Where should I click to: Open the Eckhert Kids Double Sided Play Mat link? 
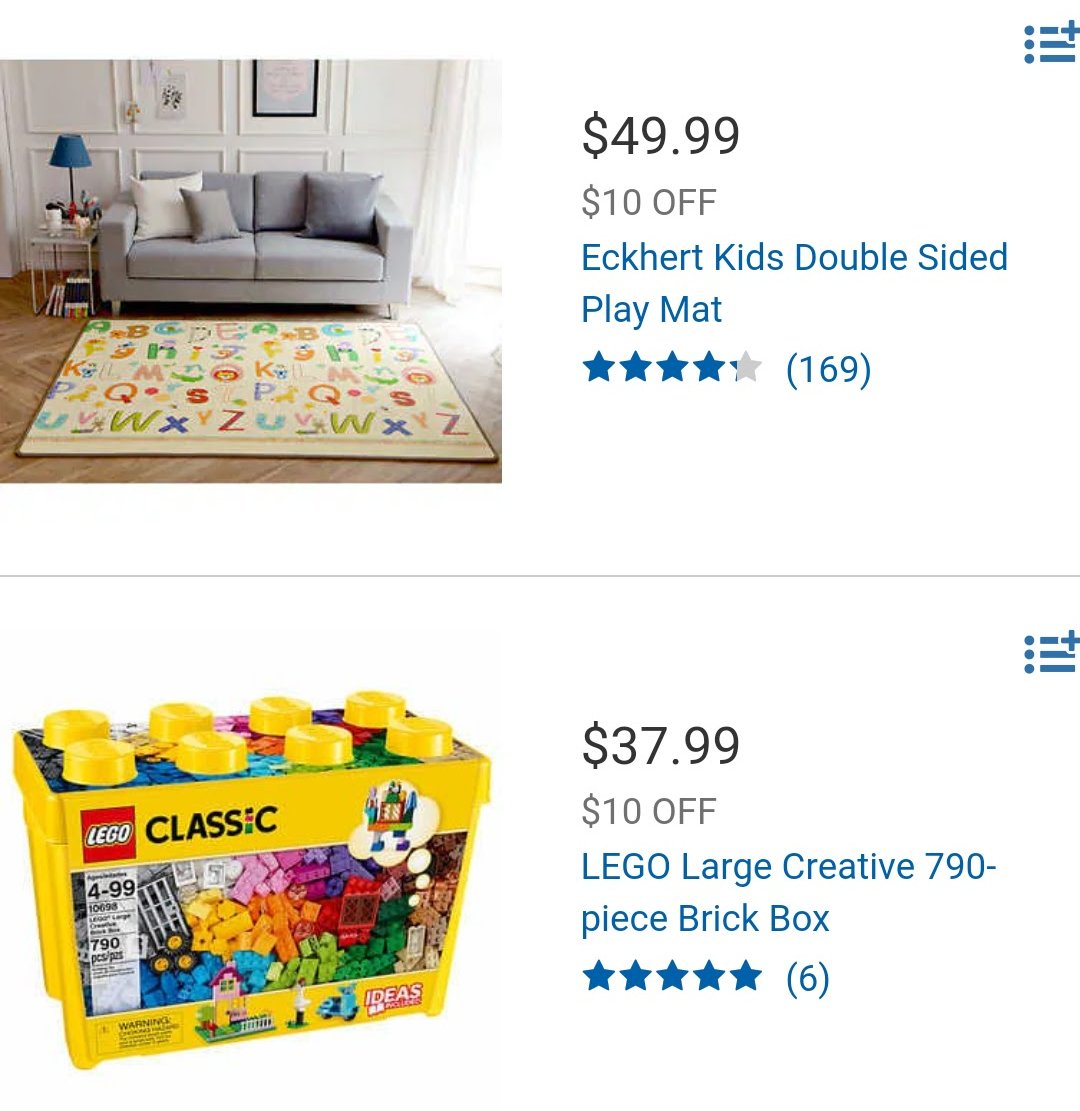coord(794,283)
